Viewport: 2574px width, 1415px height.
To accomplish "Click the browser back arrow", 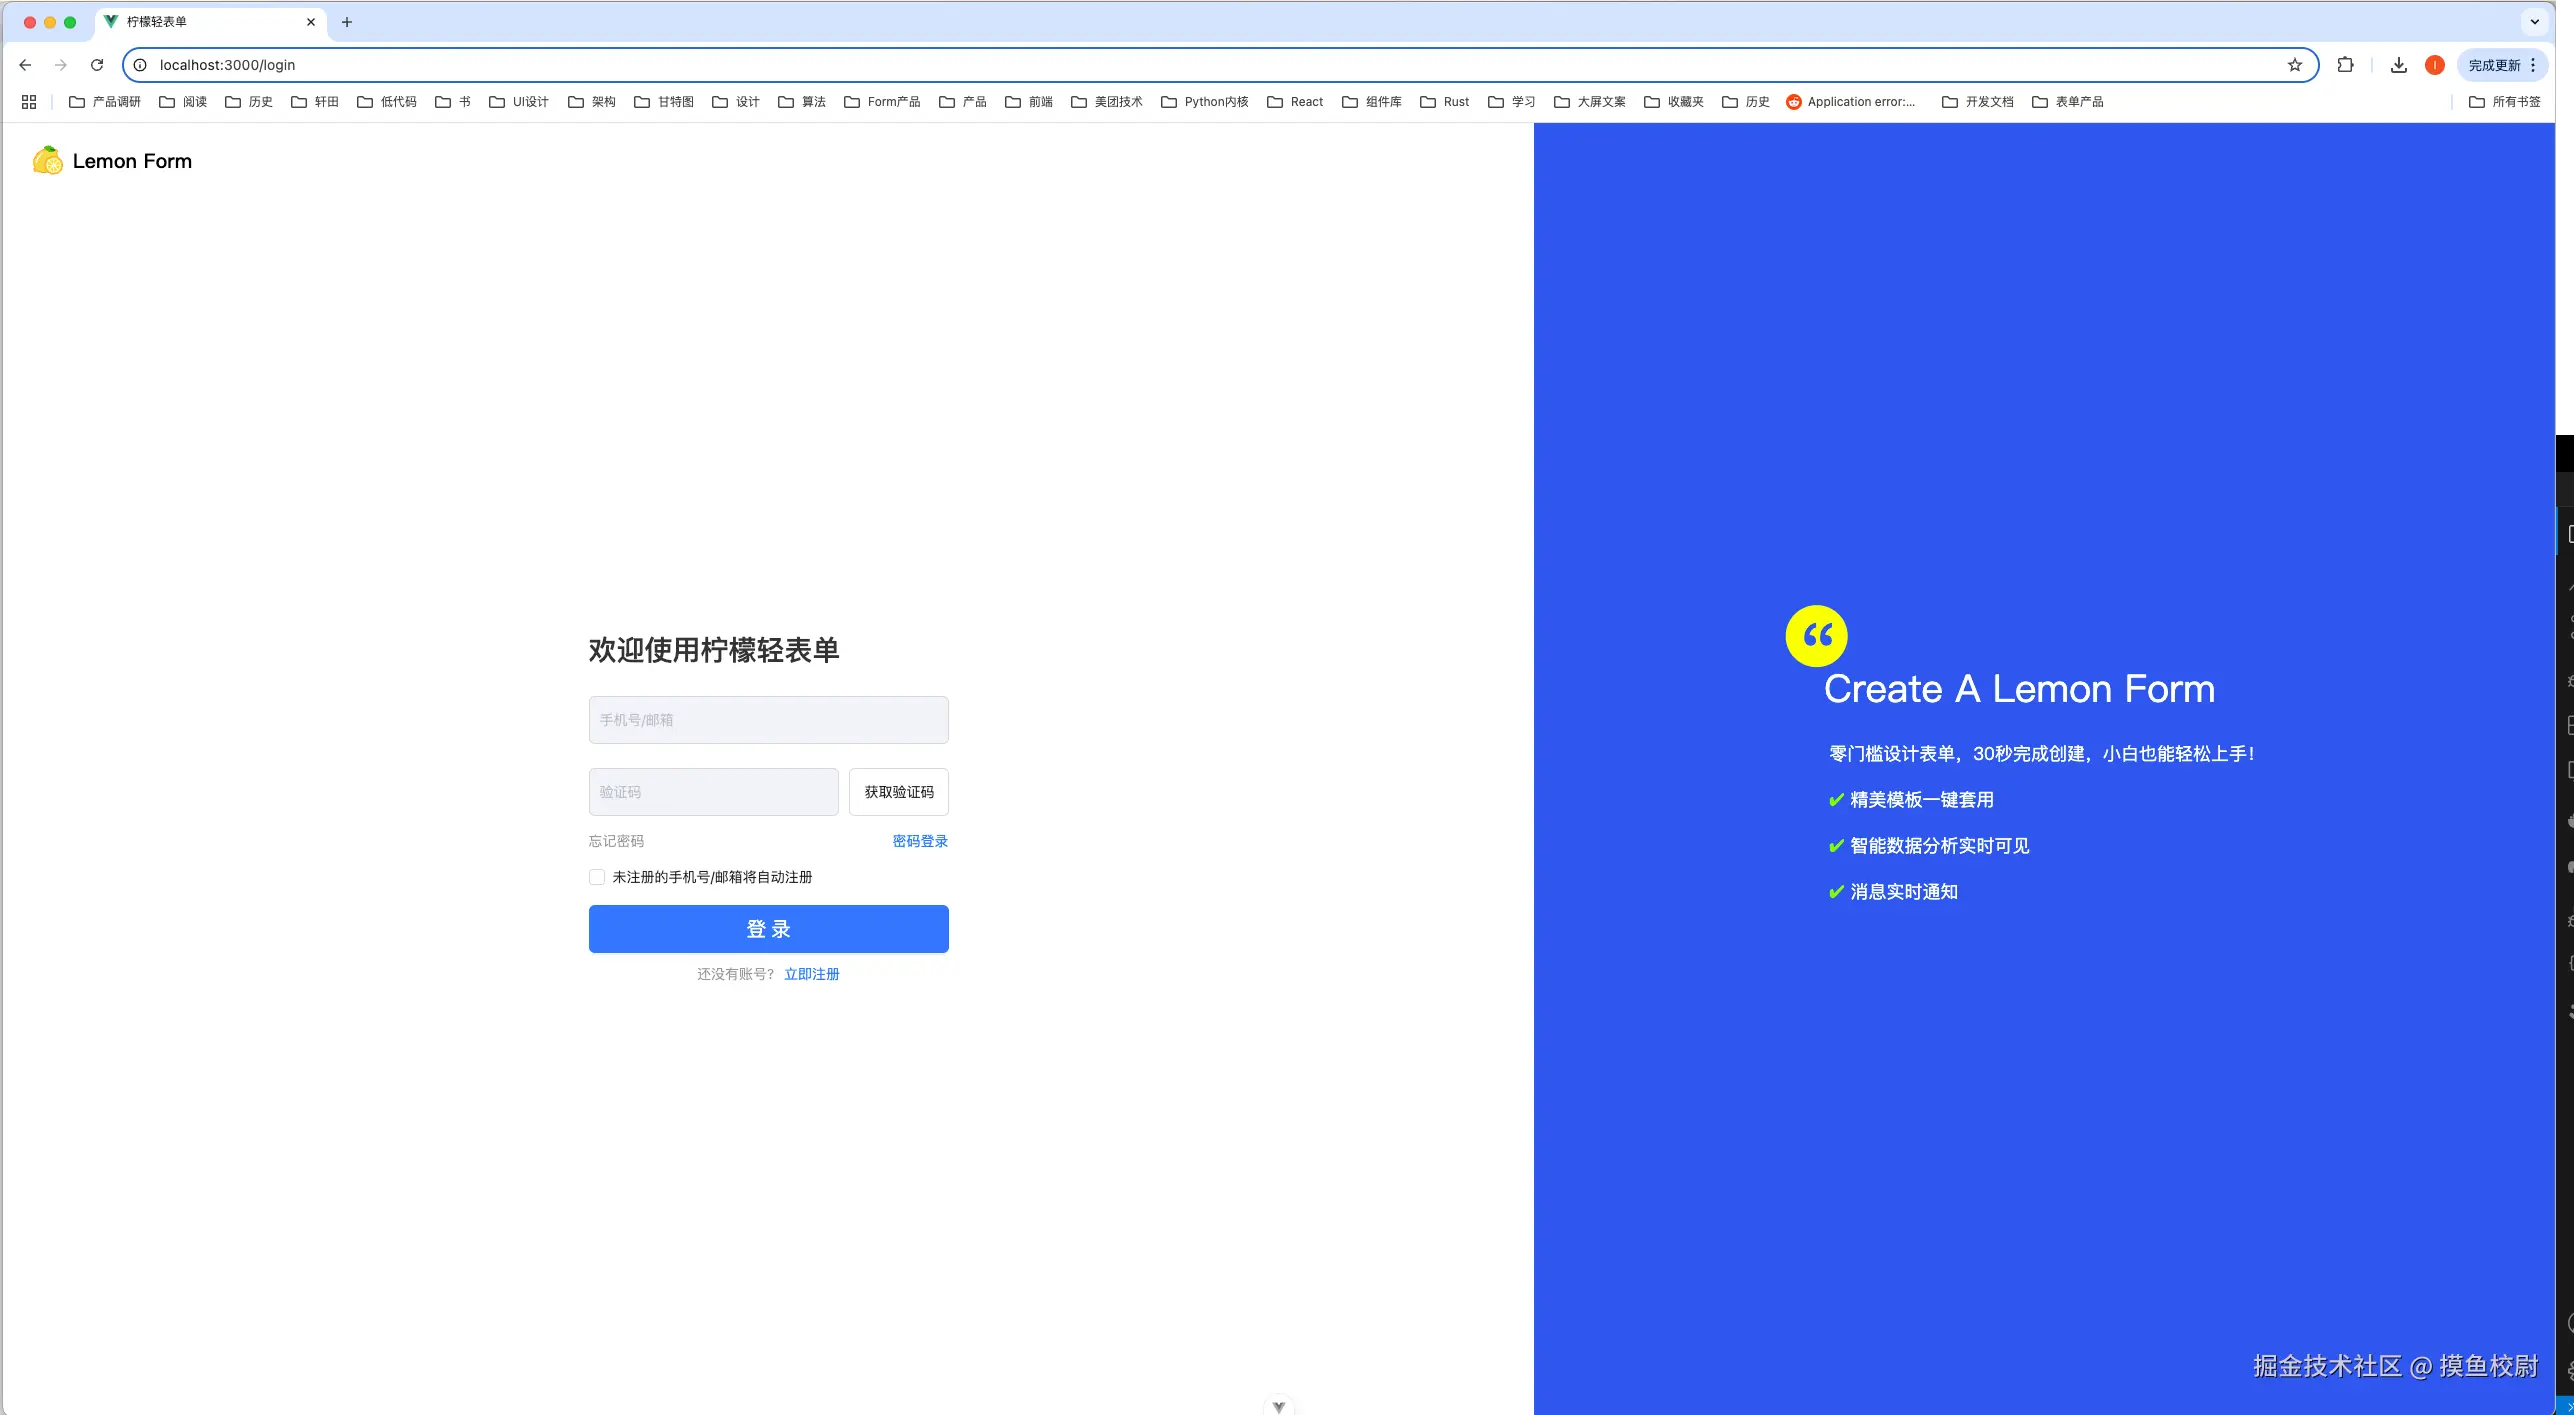I will click(25, 64).
